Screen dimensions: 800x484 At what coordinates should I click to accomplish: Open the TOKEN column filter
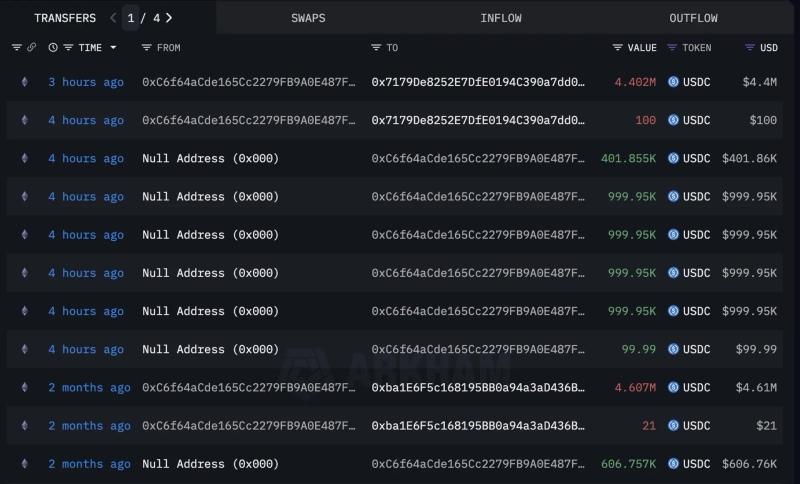672,48
